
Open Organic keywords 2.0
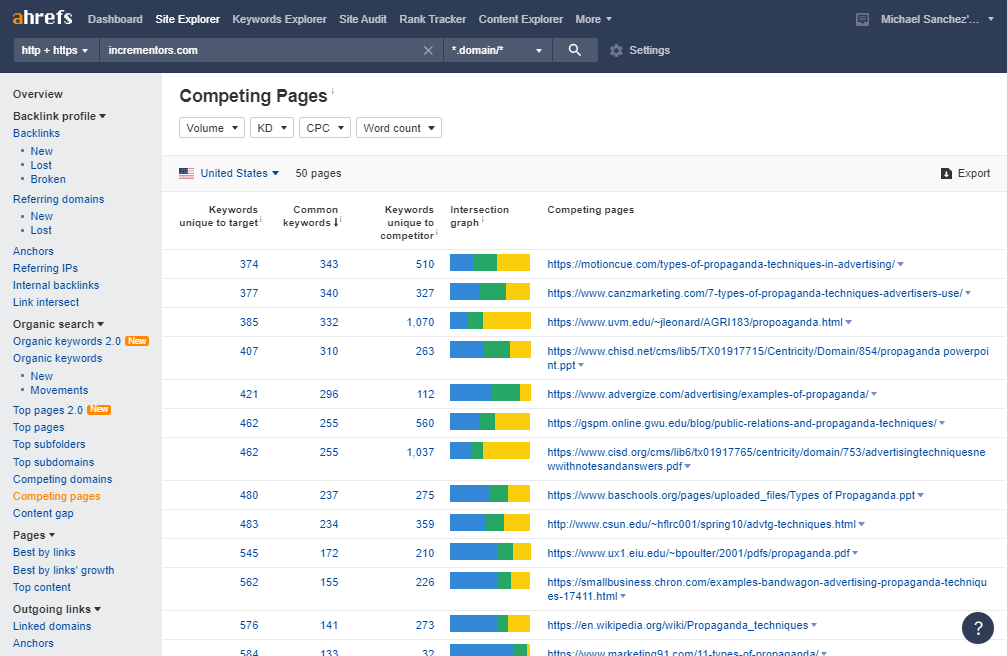pos(67,341)
